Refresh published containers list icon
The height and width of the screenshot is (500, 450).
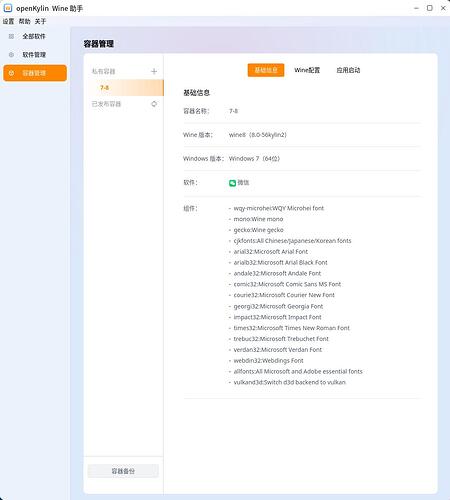(x=154, y=104)
